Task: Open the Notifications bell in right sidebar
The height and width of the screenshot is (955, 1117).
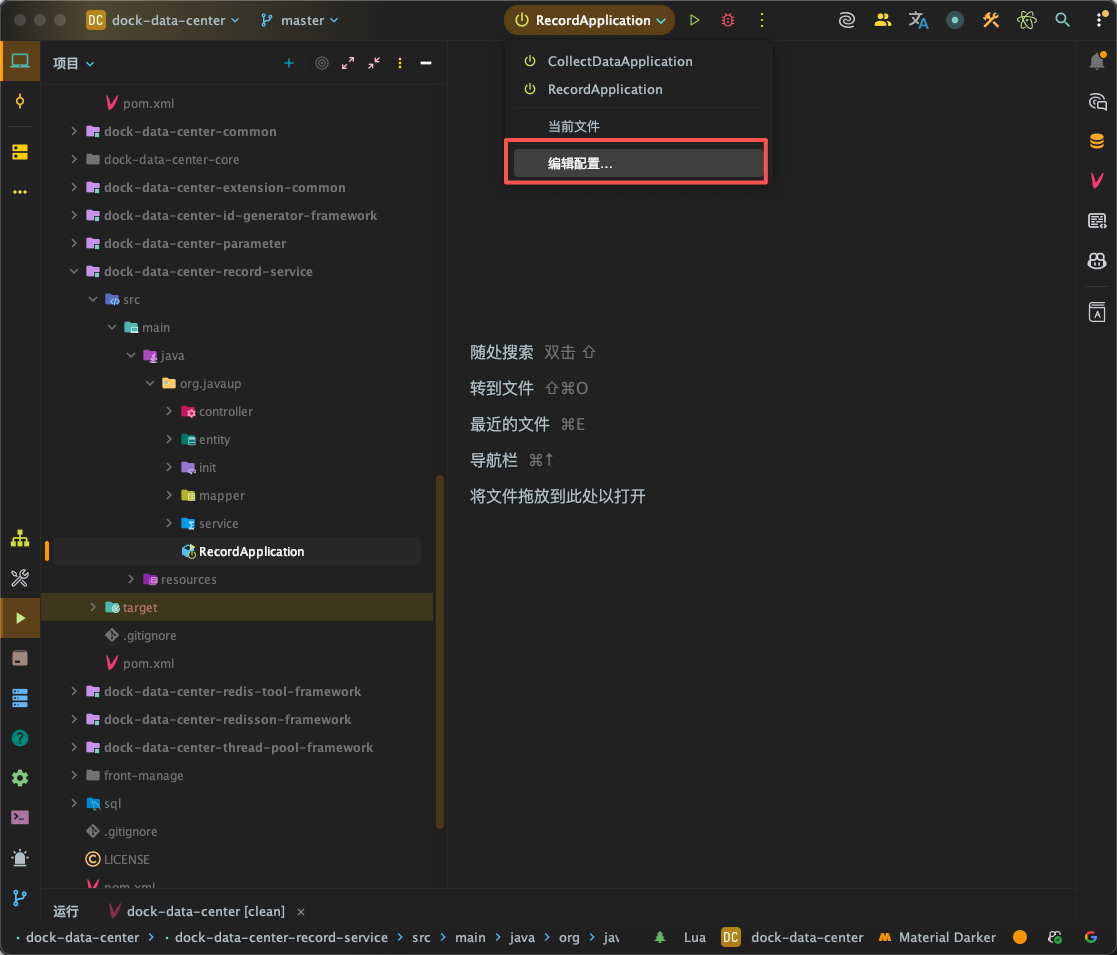Action: [1097, 62]
